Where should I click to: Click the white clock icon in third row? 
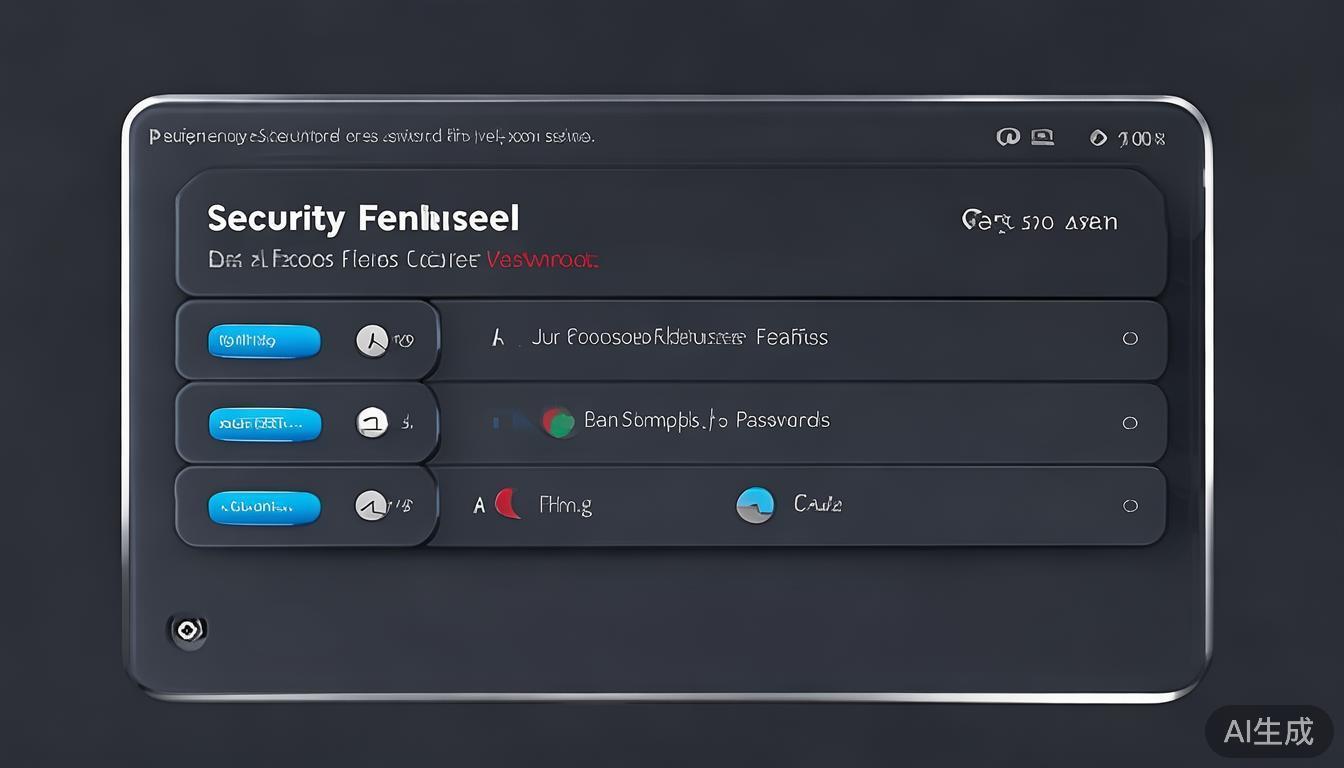point(371,506)
